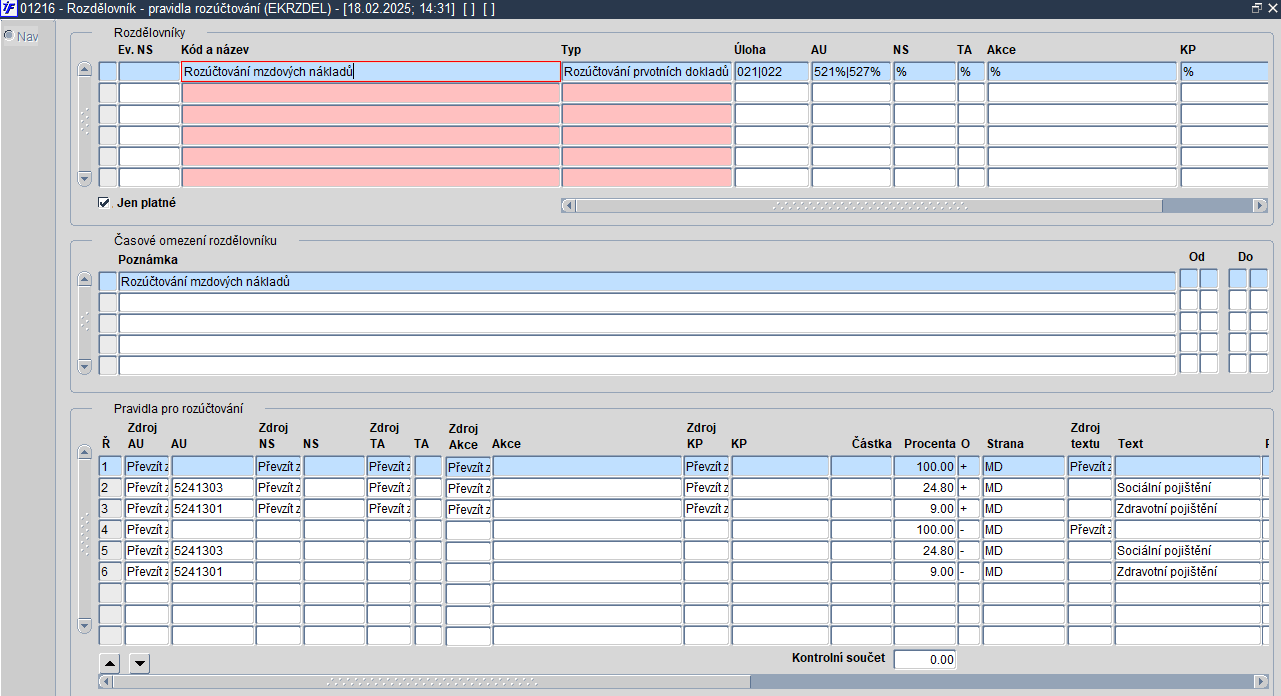Open Zdroj KP dropdown in rule row 2
Viewport: 1281px width, 696px height.
[706, 487]
